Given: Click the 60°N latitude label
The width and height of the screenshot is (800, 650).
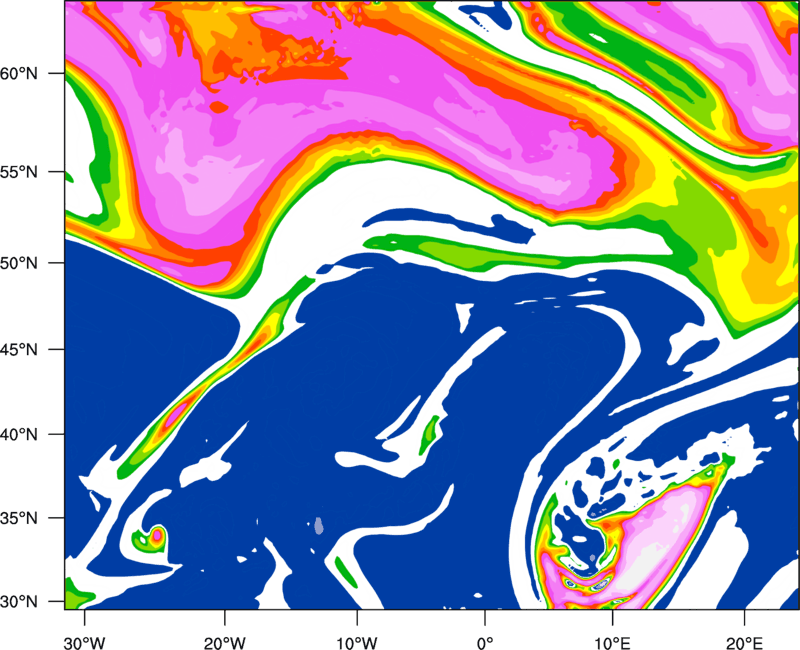Looking at the screenshot, I should pos(19,73).
